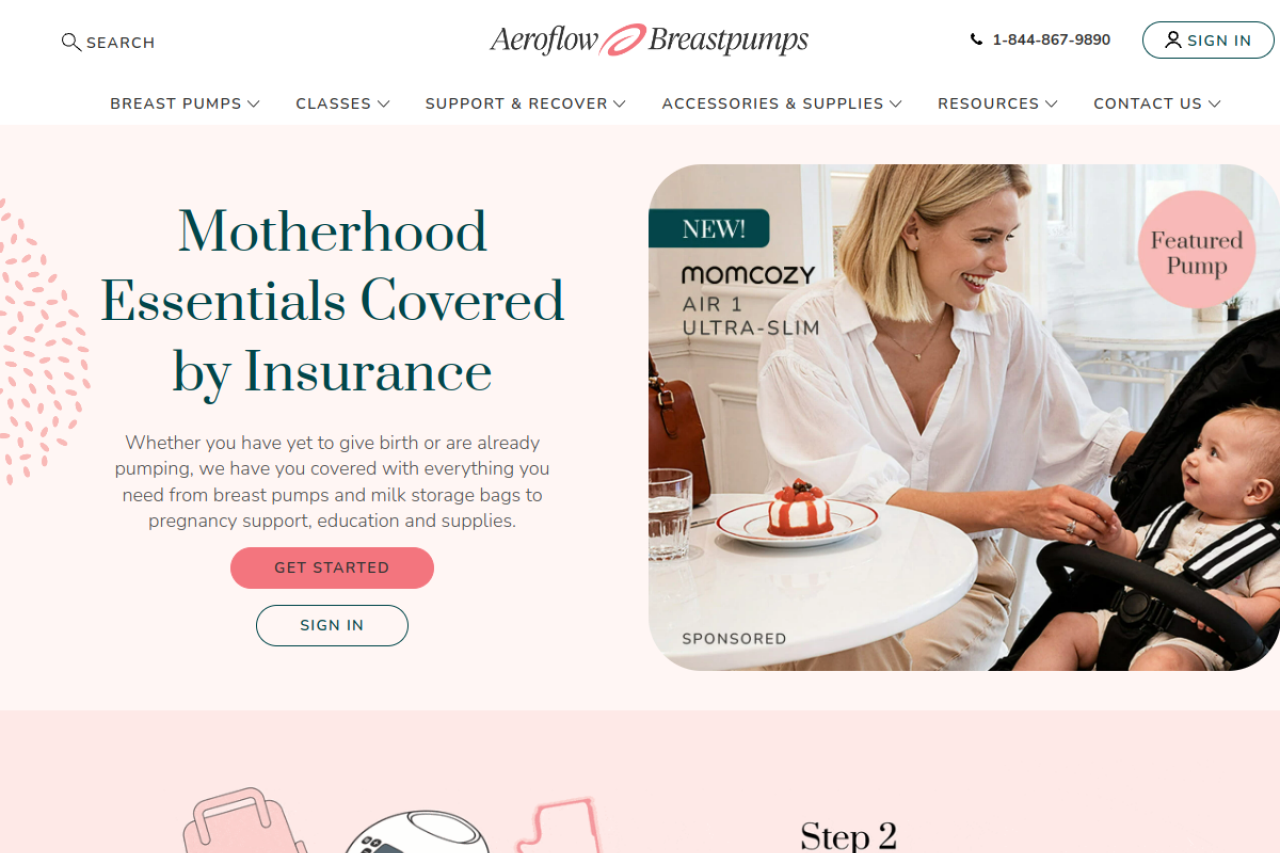Image resolution: width=1280 pixels, height=853 pixels.
Task: Click the Aeroflow Breastpumps logo
Action: 649,40
